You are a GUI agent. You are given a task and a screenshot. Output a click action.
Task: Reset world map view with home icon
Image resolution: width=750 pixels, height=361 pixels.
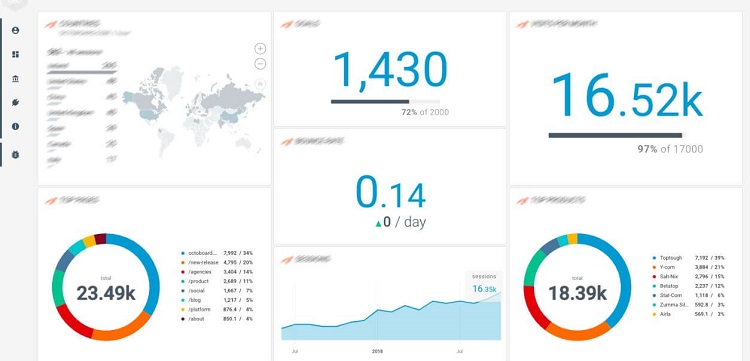coord(260,84)
